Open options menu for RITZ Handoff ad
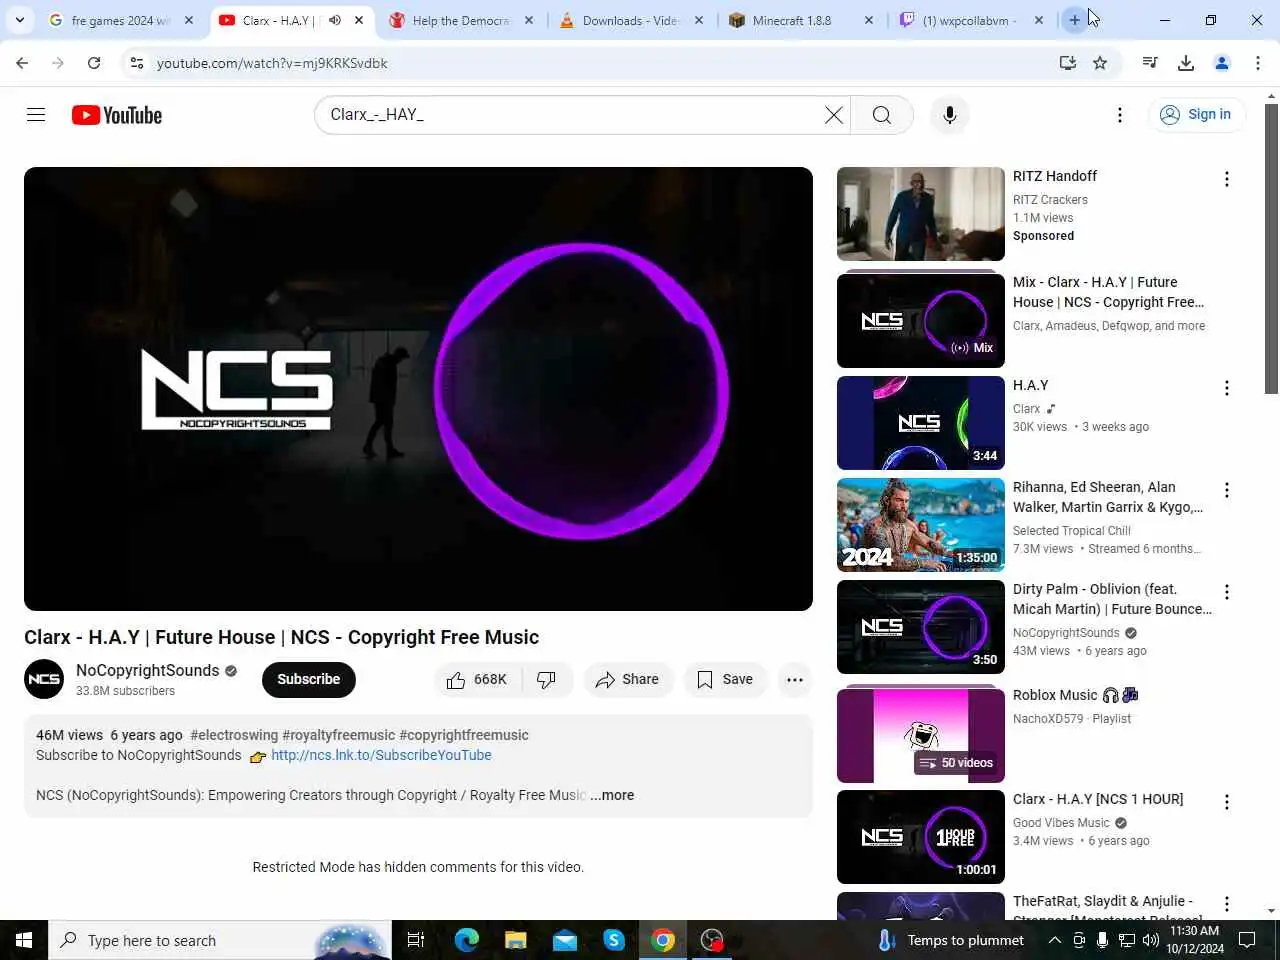This screenshot has height=960, width=1280. point(1227,179)
